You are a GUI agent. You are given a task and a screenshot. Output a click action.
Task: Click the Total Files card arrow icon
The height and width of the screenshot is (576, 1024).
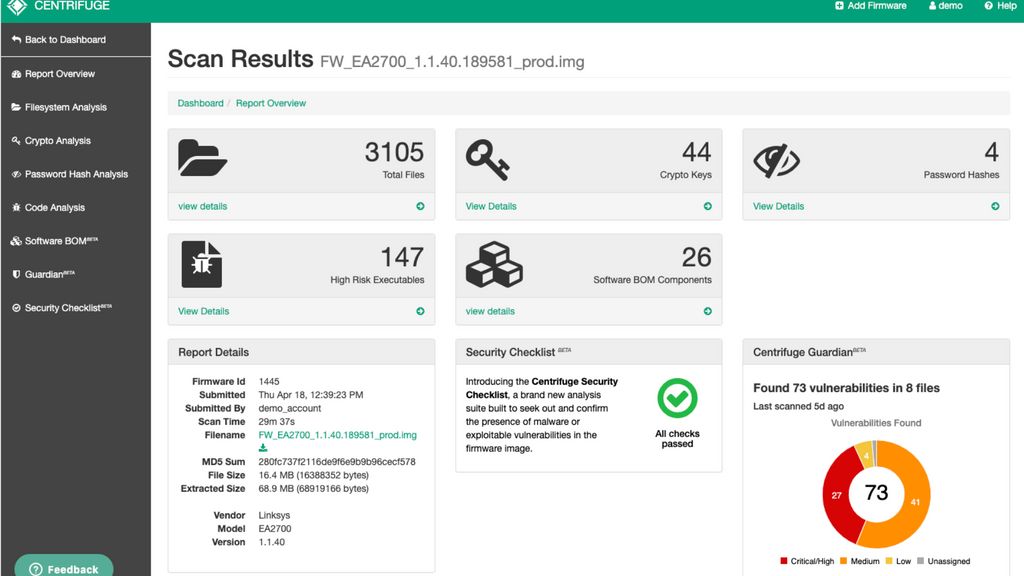421,206
